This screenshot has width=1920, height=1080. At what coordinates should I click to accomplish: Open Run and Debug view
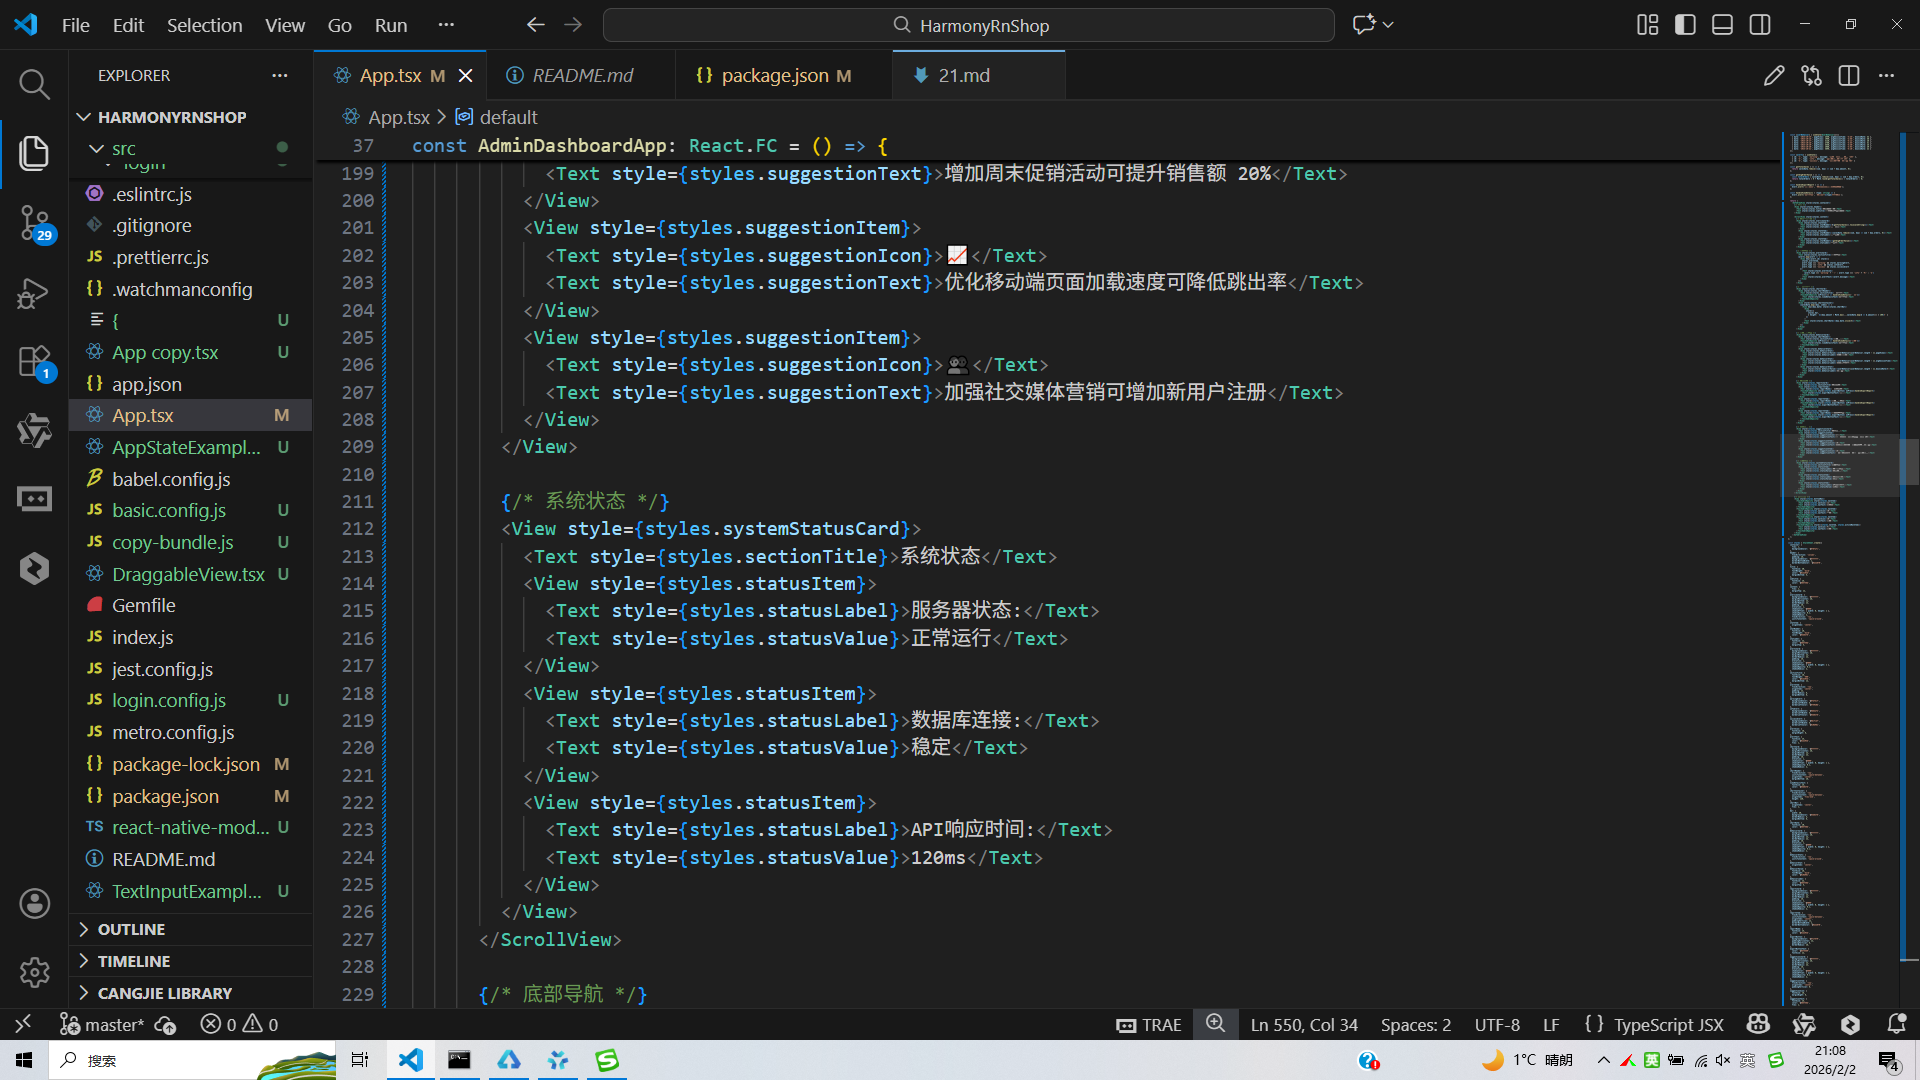[34, 293]
